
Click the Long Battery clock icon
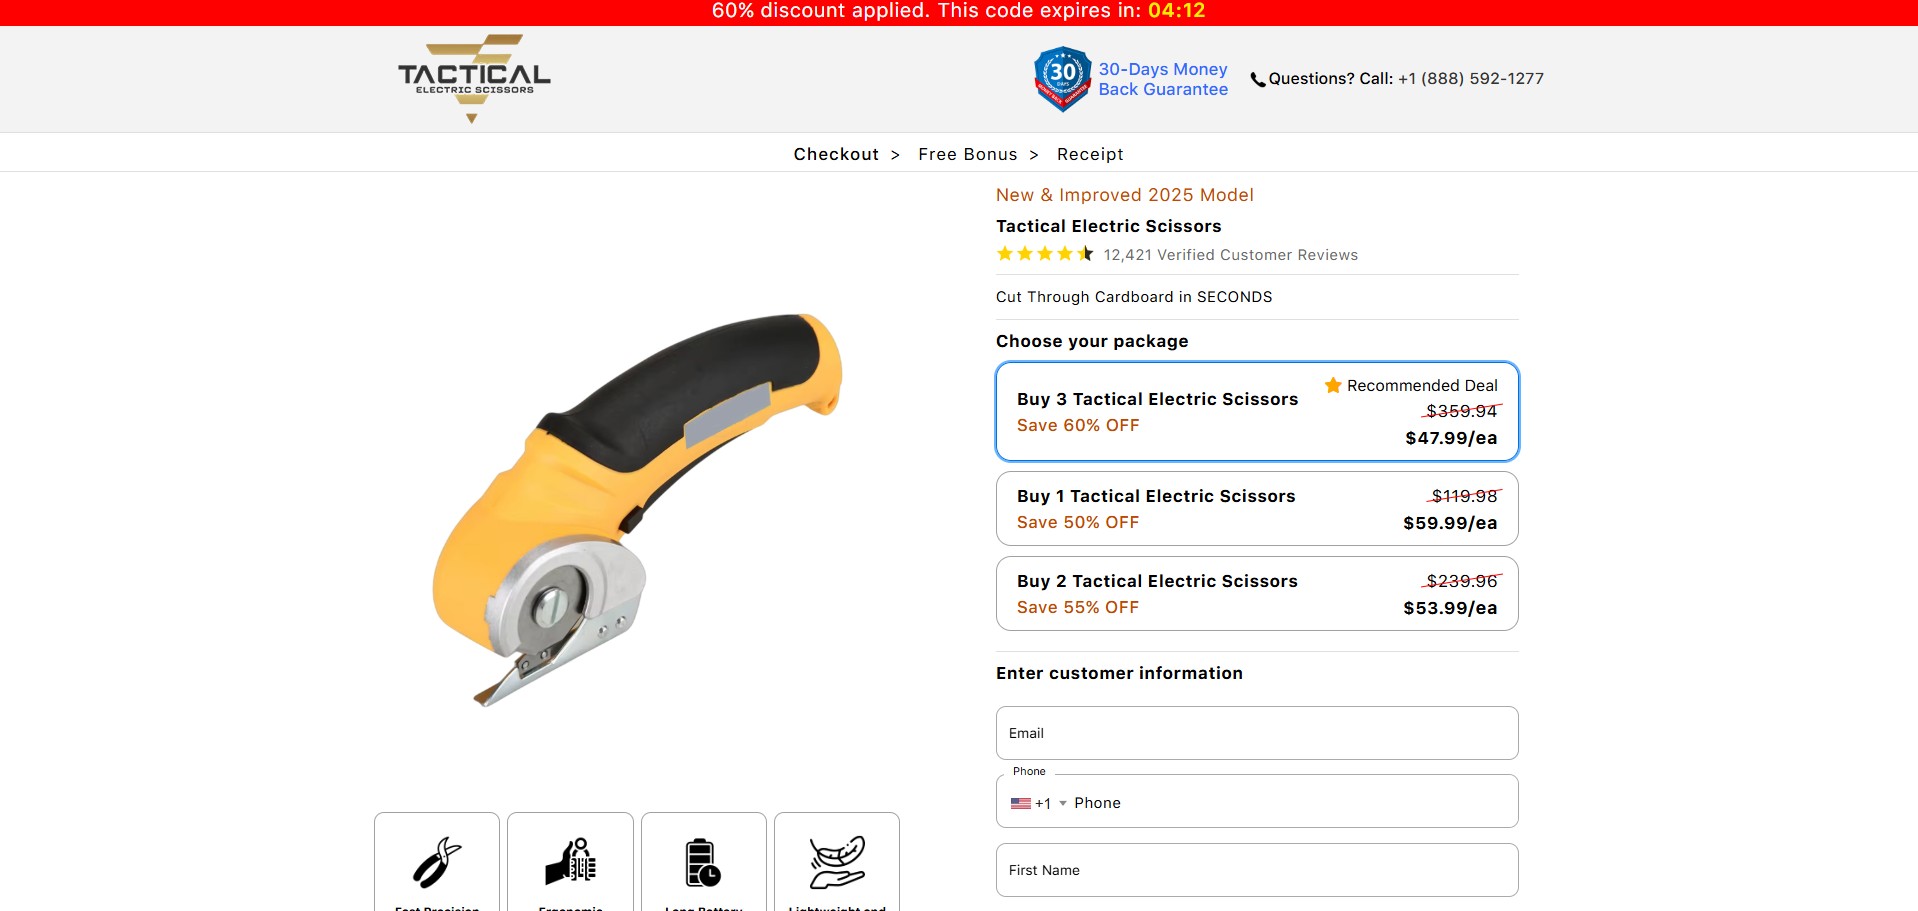pyautogui.click(x=703, y=862)
